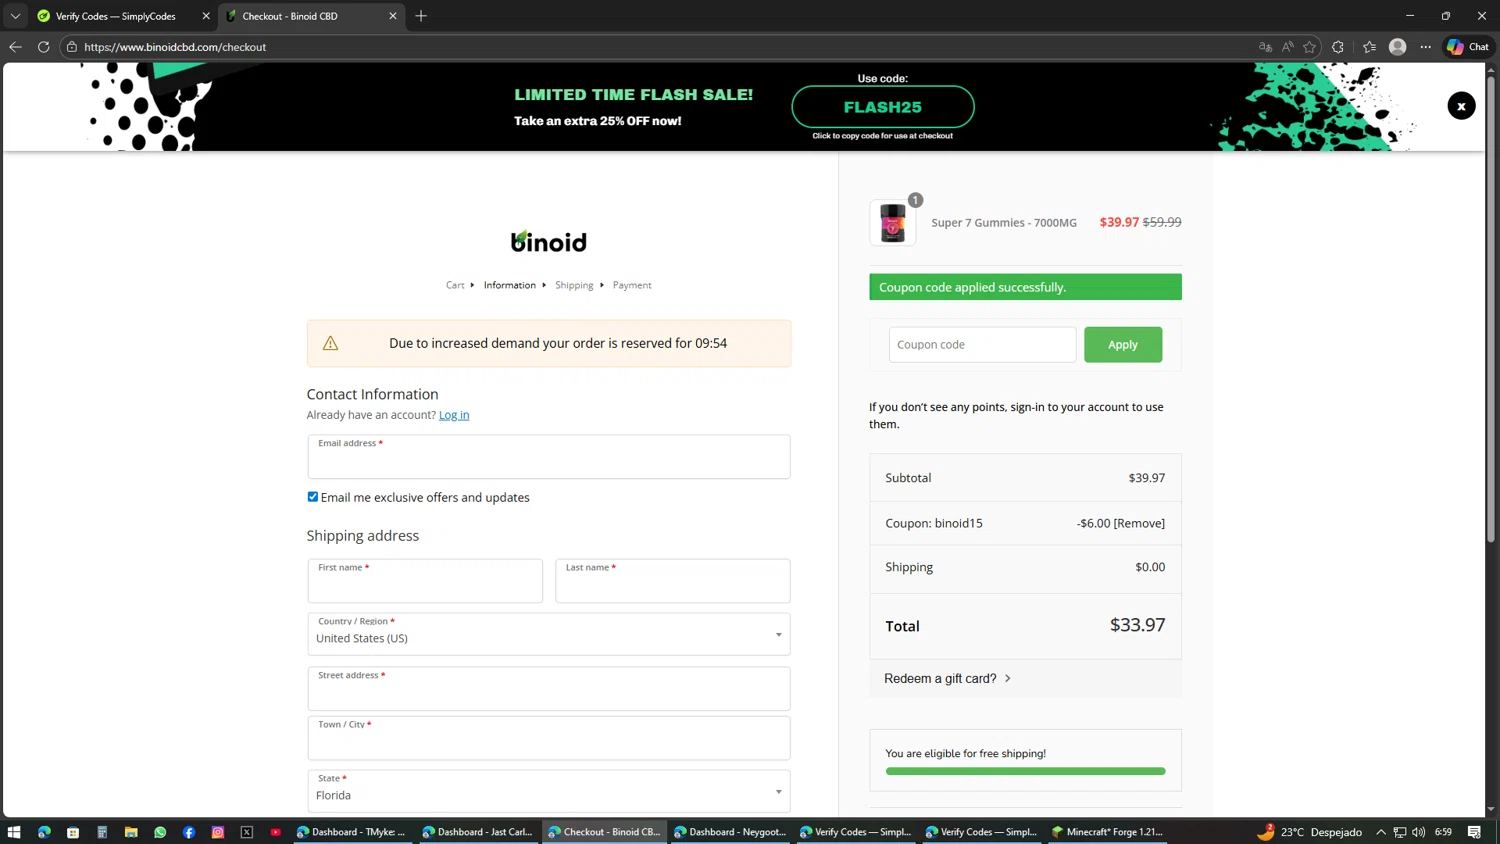
Task: Go back to Cart step
Action: 455,285
